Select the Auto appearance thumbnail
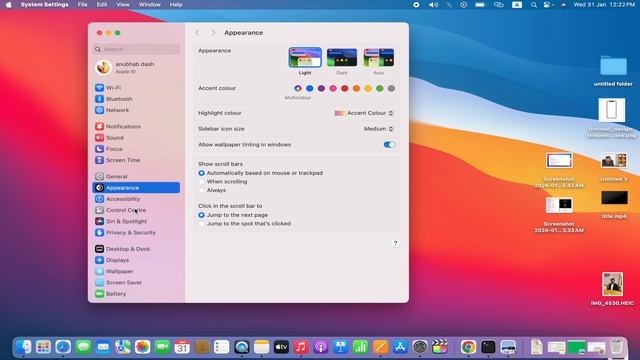640x360 pixels. (x=379, y=58)
